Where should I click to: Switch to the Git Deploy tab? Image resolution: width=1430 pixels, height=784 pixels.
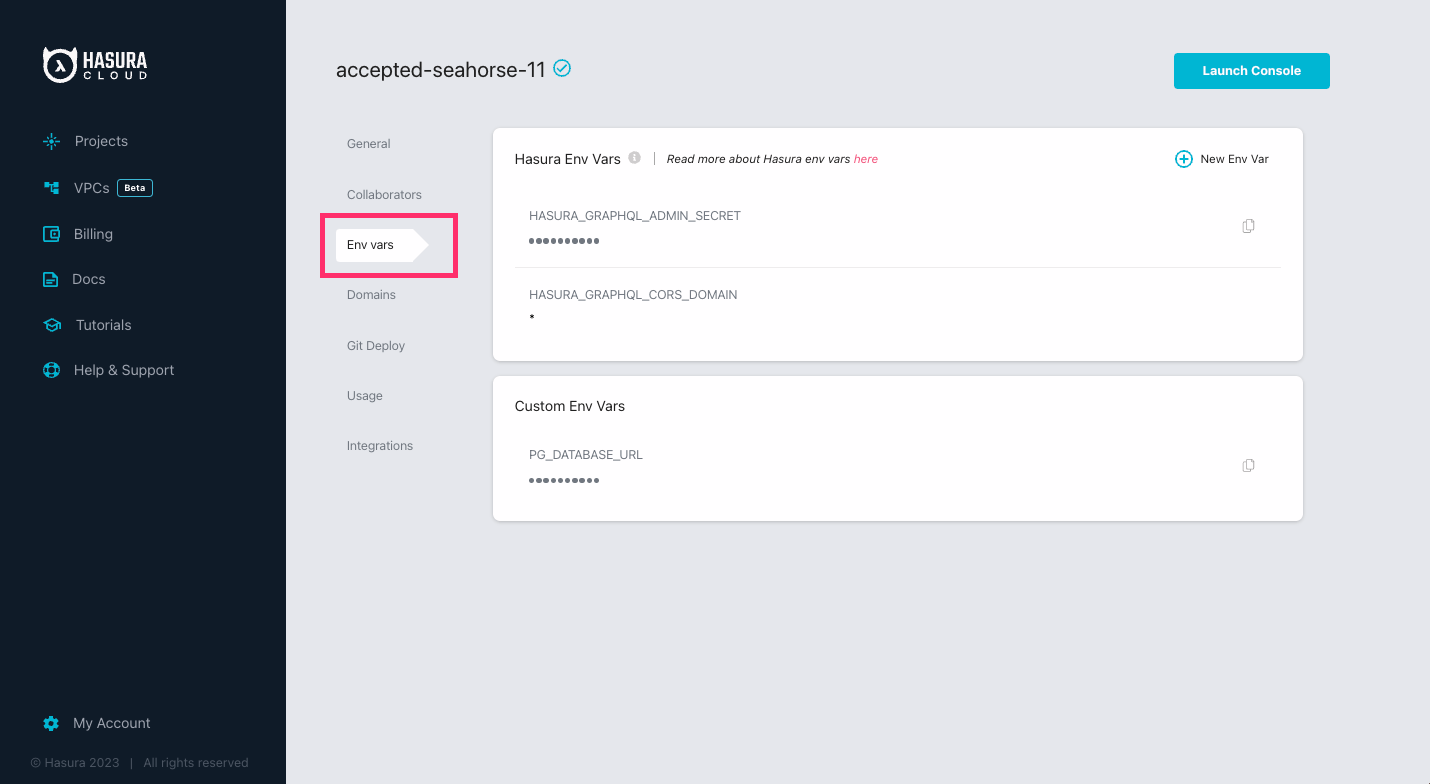coord(376,345)
